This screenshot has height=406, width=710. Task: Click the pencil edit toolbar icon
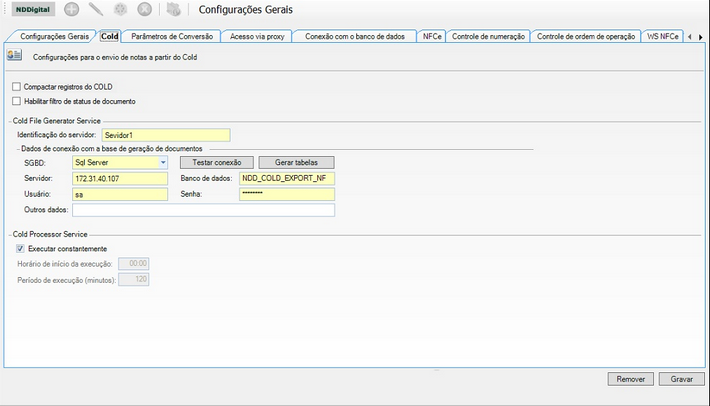tap(96, 10)
